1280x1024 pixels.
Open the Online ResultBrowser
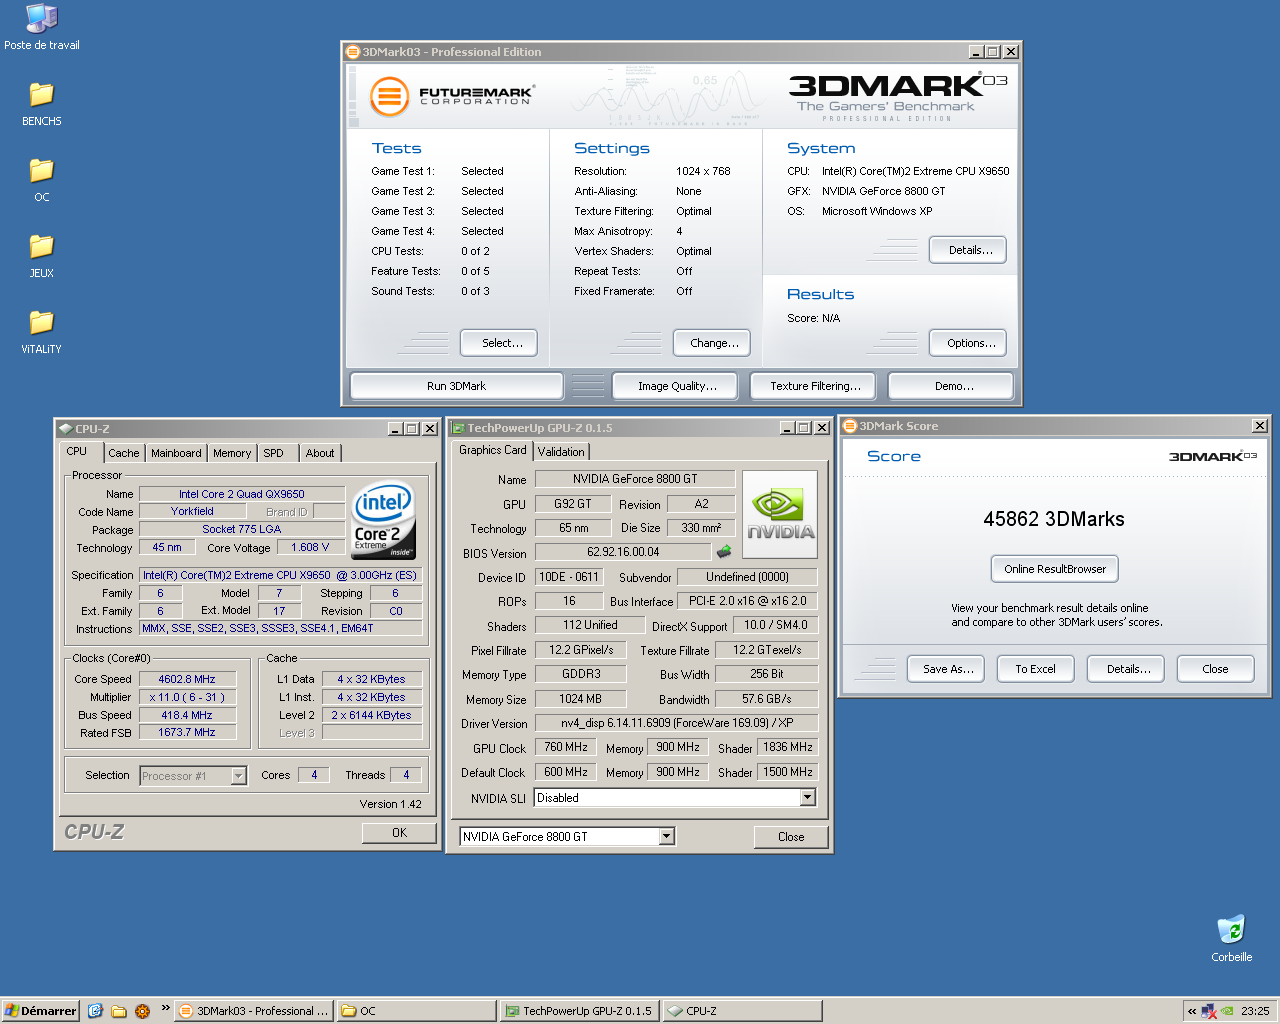1055,569
